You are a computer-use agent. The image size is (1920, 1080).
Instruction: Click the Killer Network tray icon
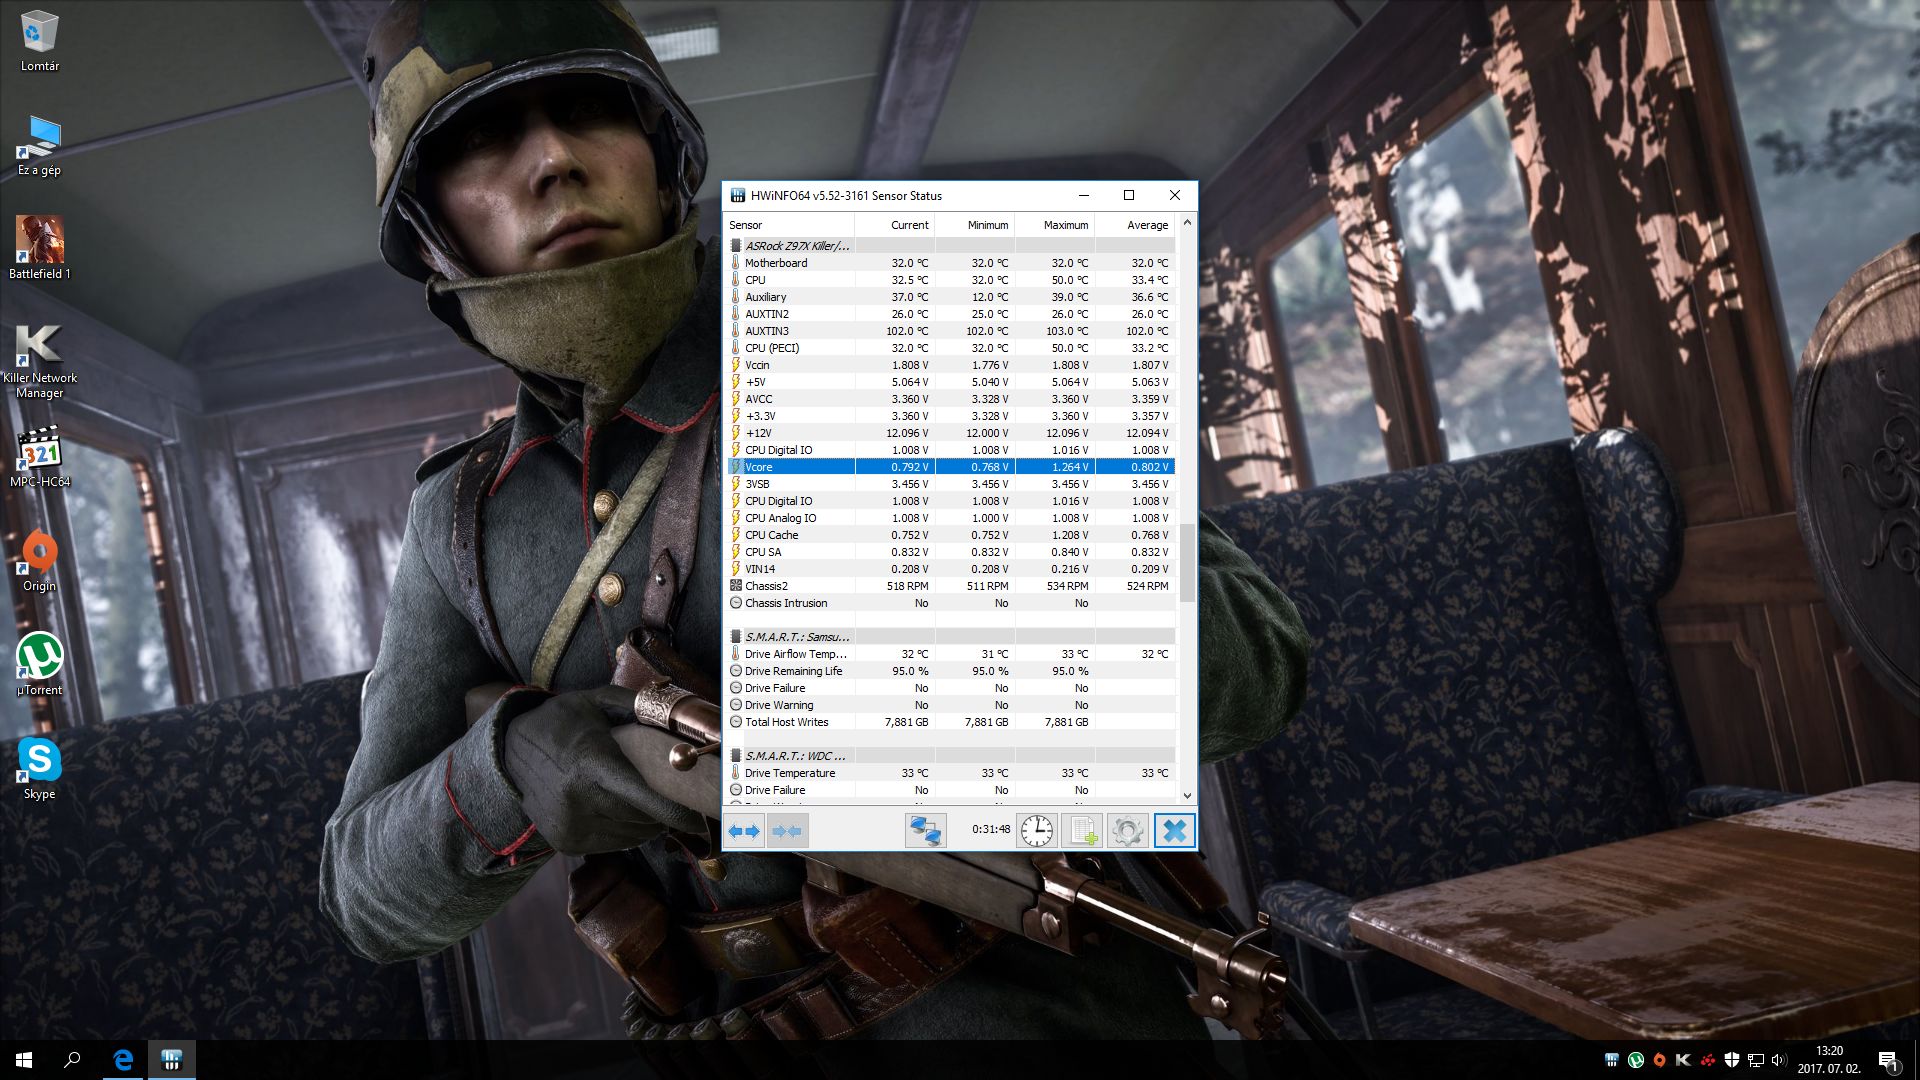pyautogui.click(x=1683, y=1060)
